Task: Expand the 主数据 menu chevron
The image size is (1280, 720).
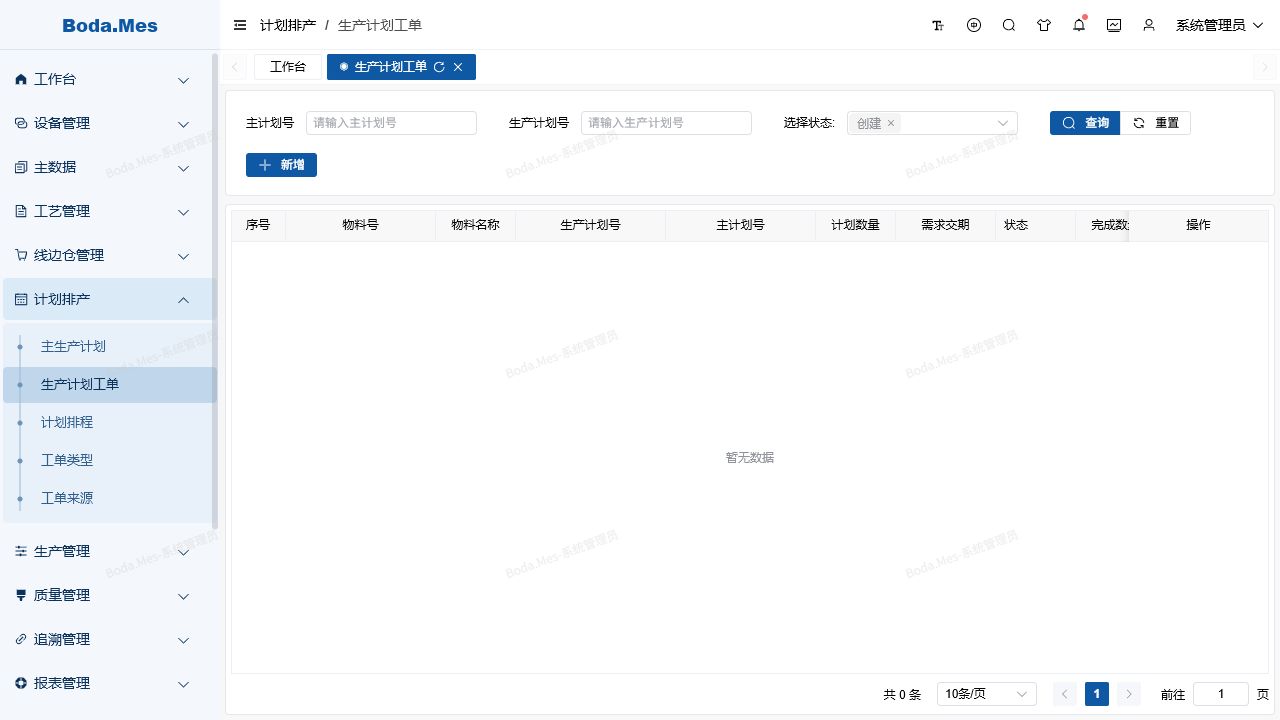Action: click(183, 168)
